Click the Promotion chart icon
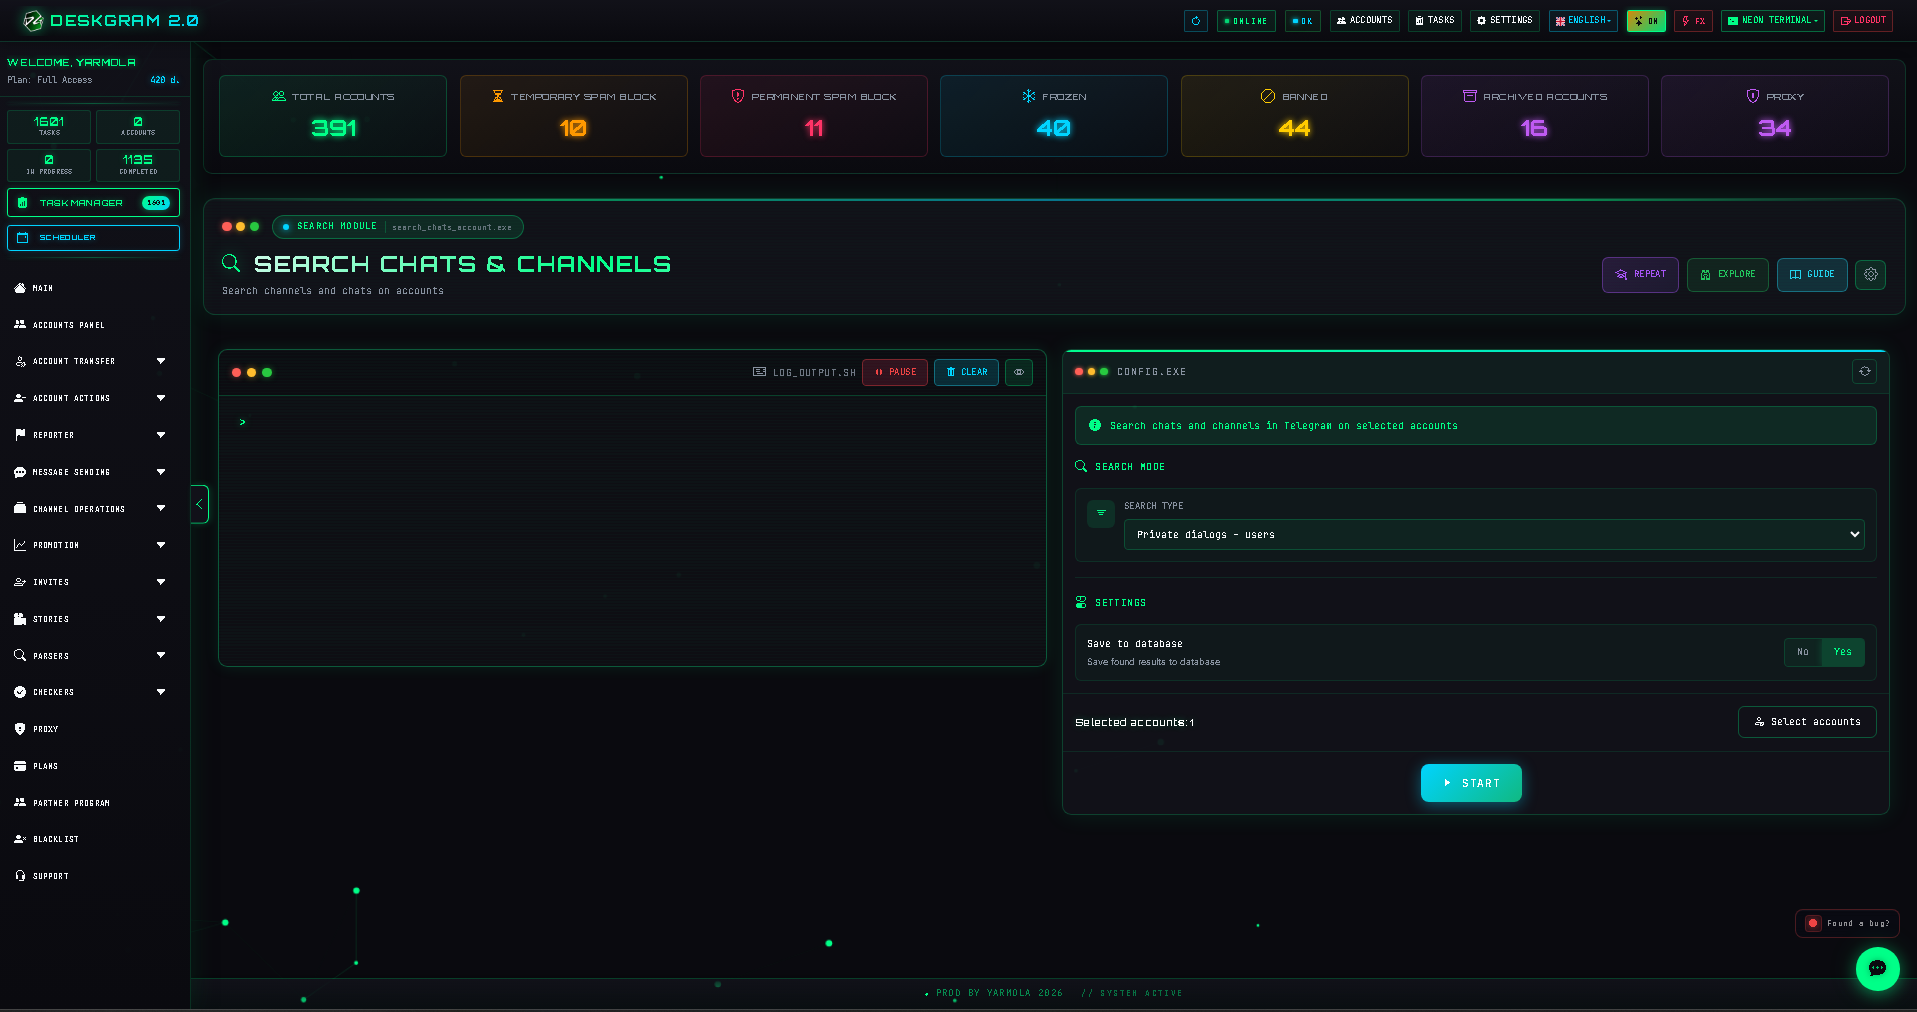The image size is (1917, 1012). 20,545
